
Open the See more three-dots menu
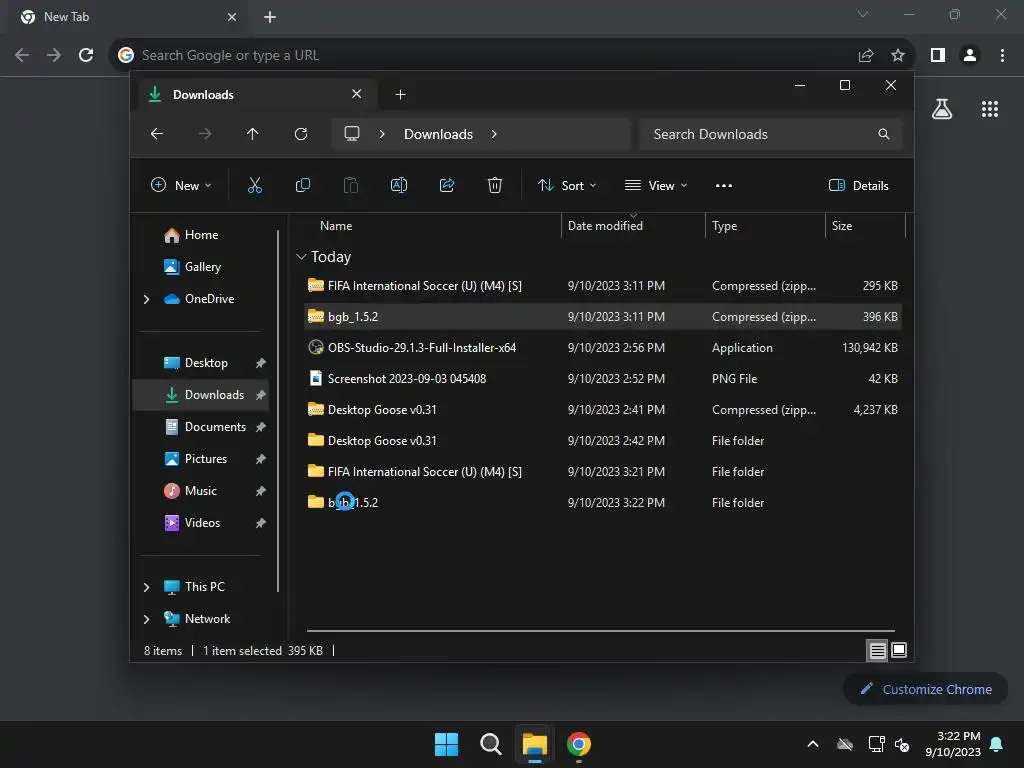(x=724, y=185)
